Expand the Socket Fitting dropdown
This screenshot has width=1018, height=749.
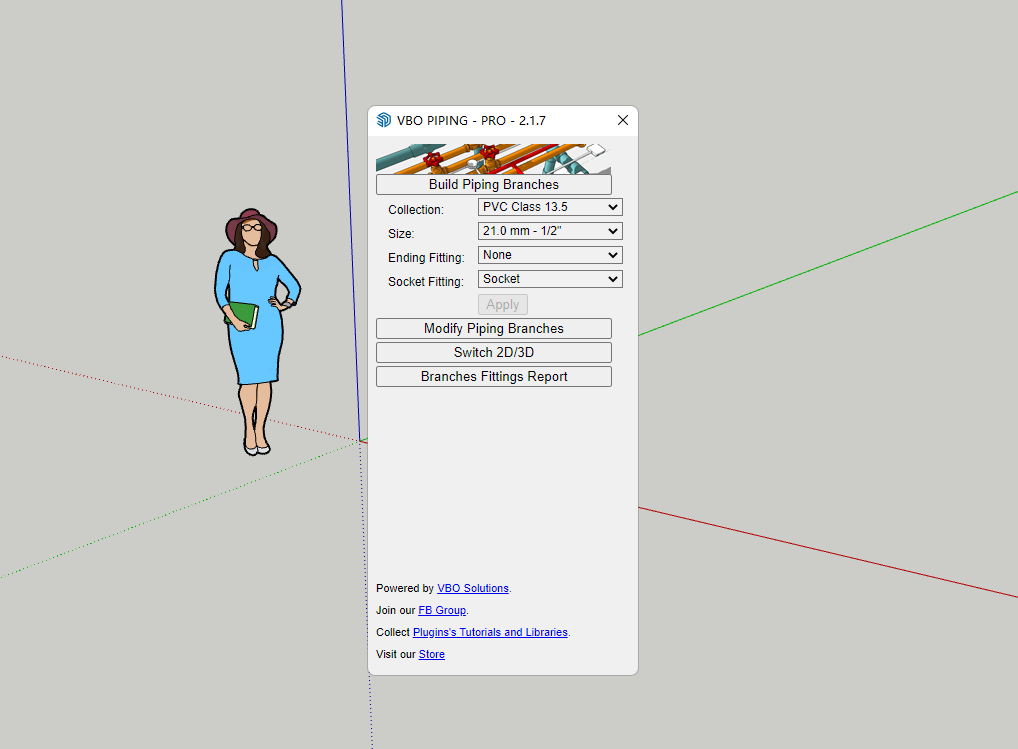(x=550, y=279)
